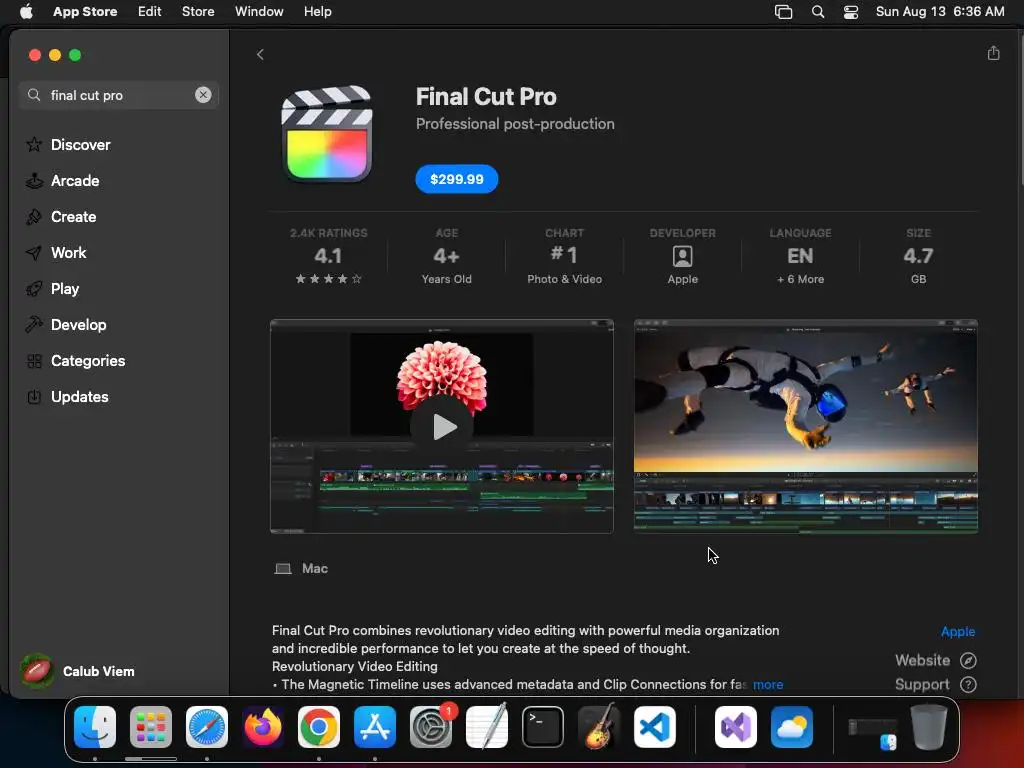Open Control Center in menu bar
1024x768 pixels.
(851, 12)
